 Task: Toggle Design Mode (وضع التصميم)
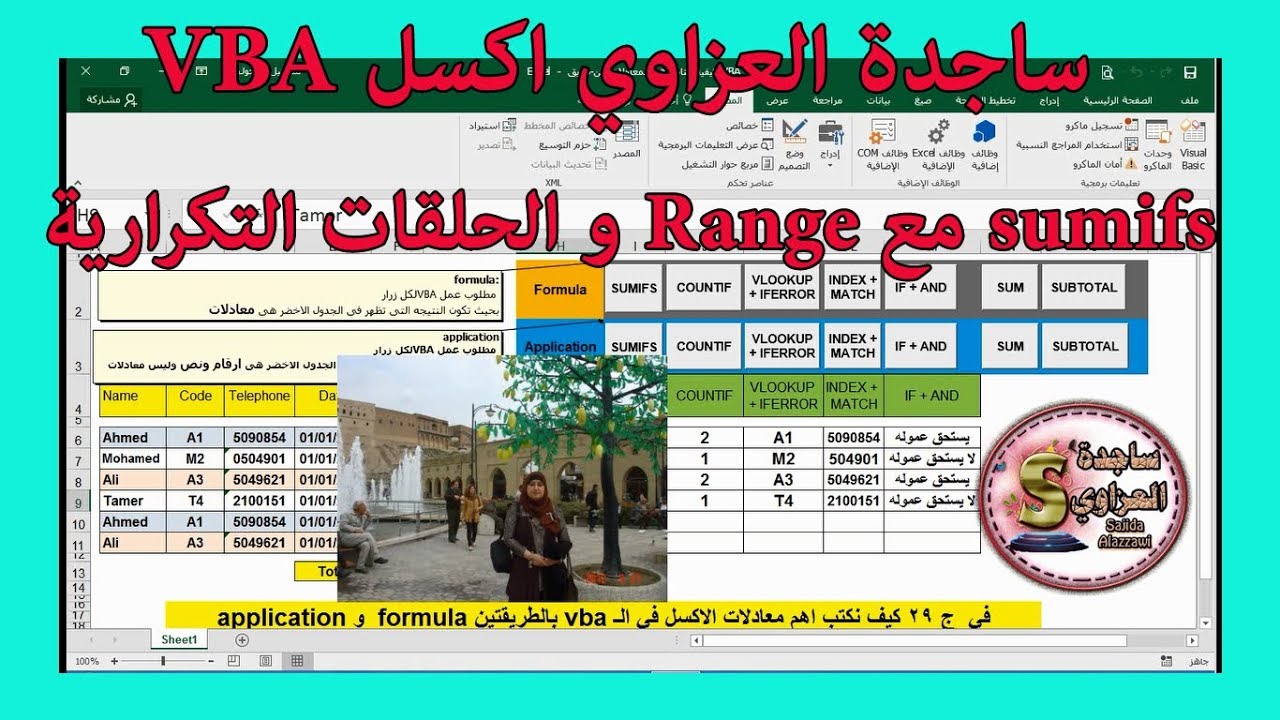795,146
